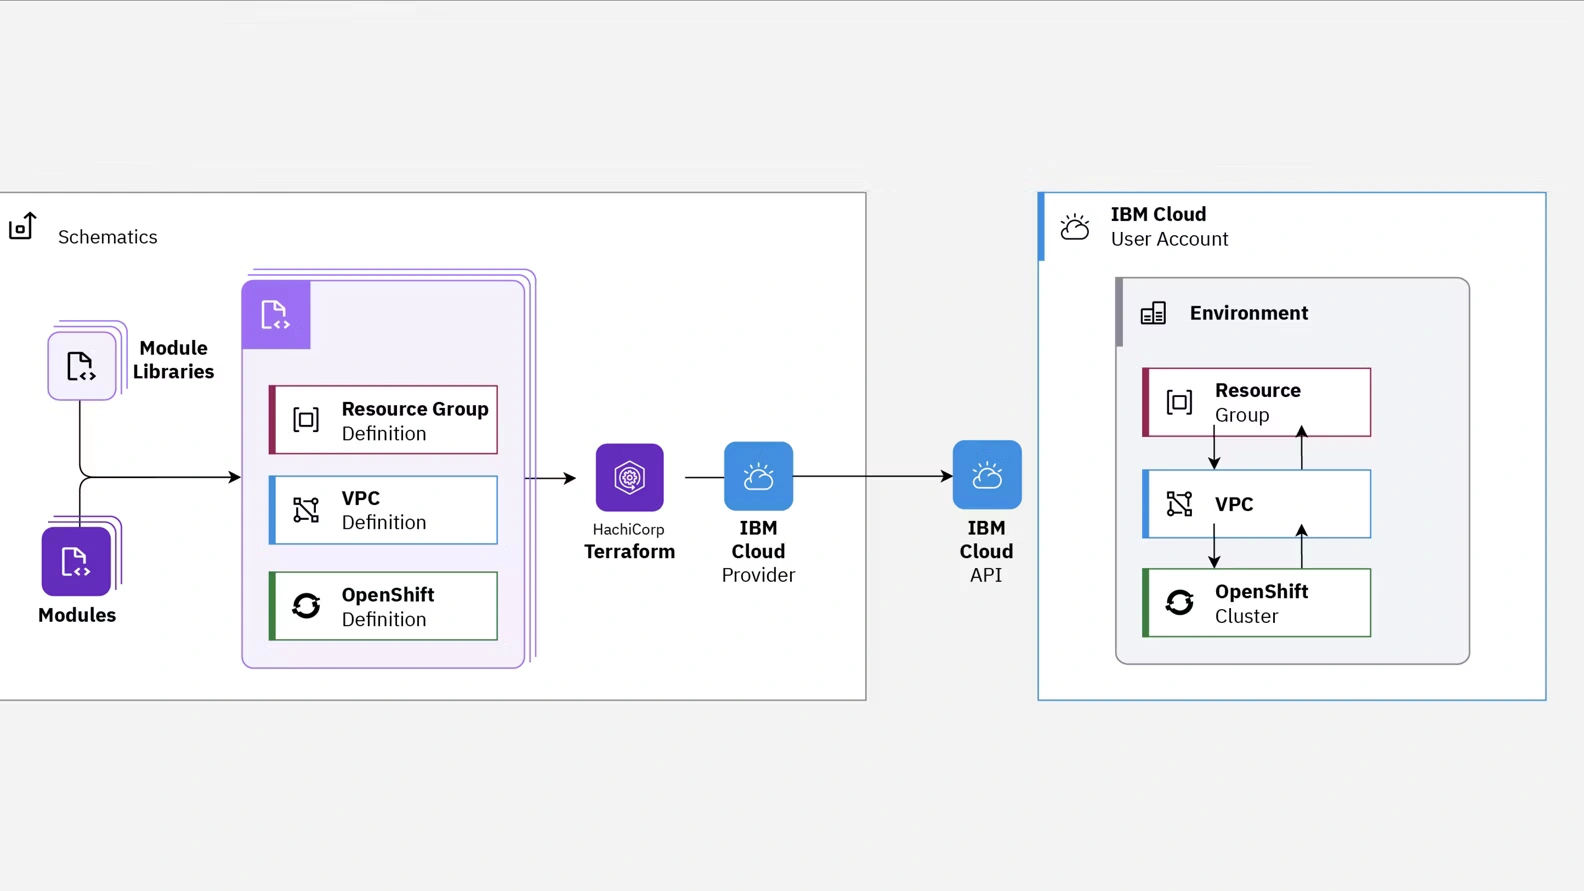Click the Resource Group box in Environment
The width and height of the screenshot is (1584, 891).
coord(1257,402)
